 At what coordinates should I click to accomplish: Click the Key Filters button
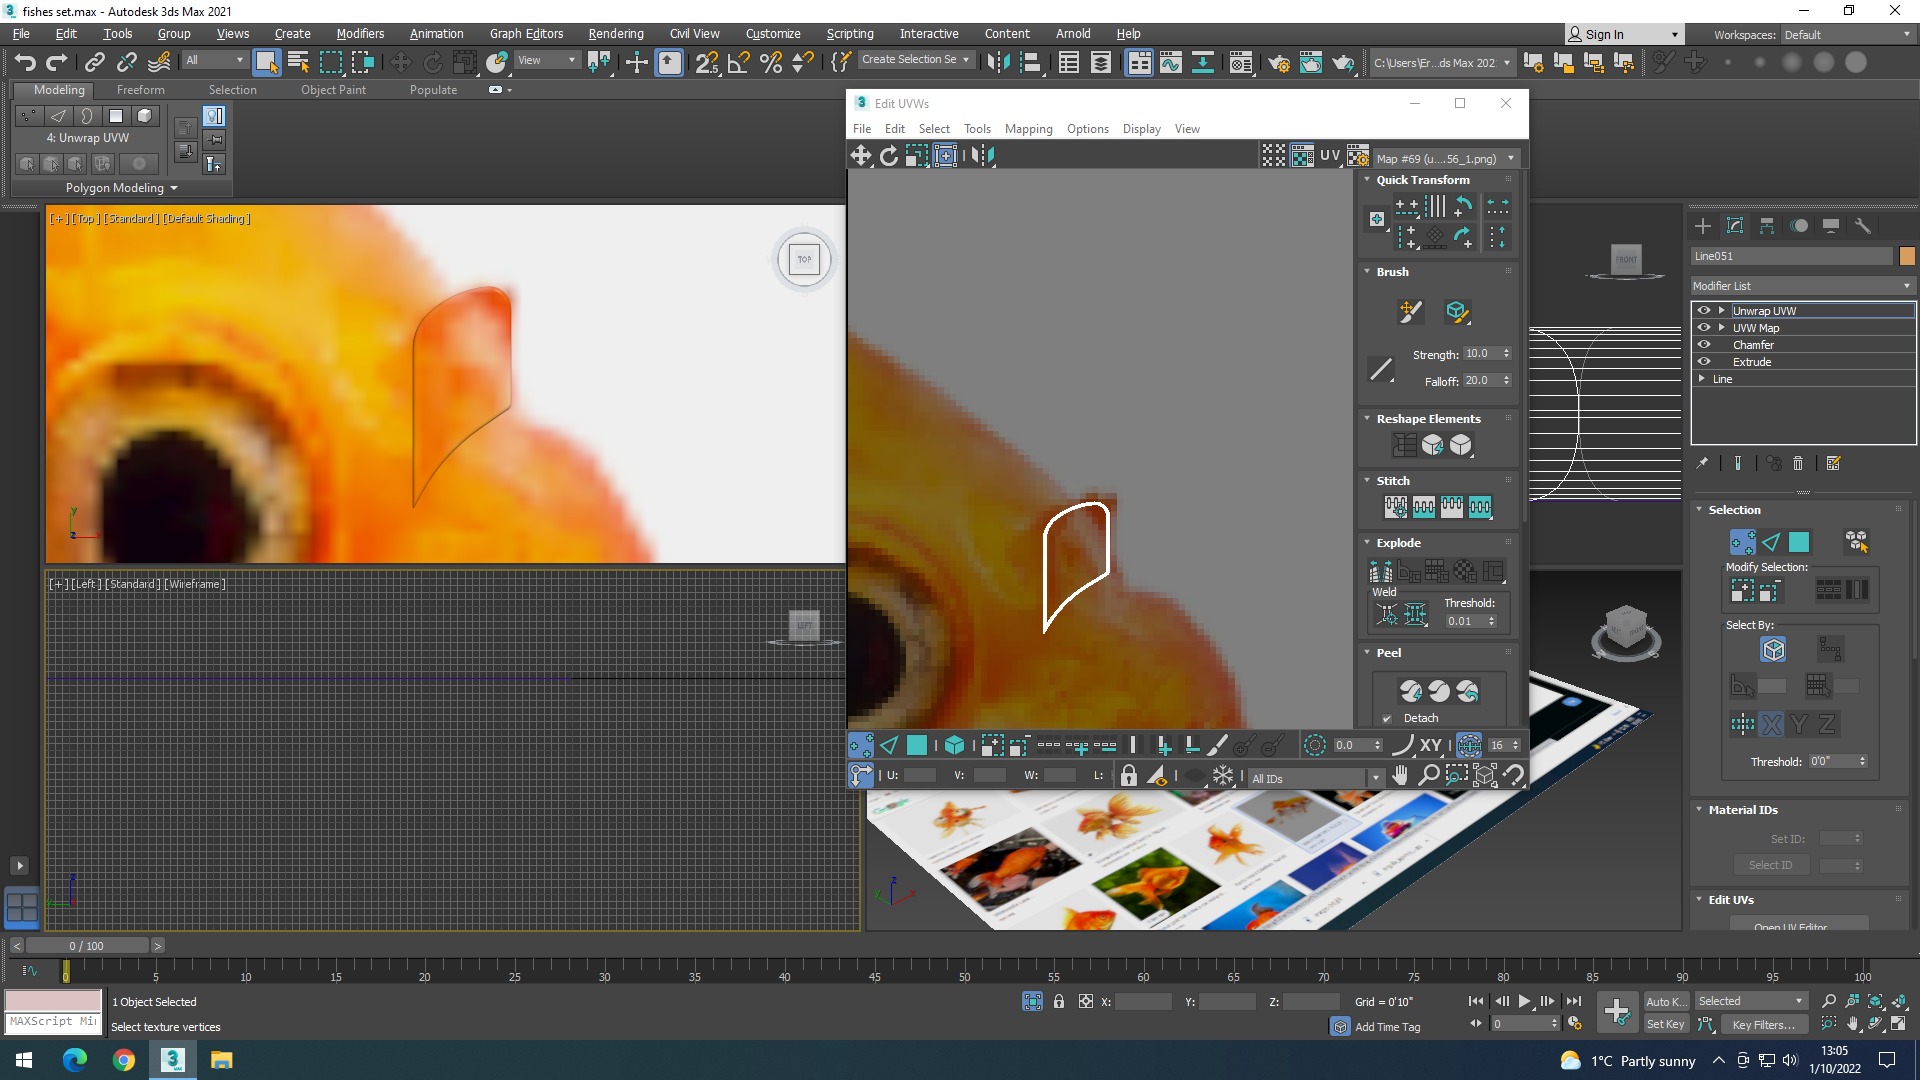click(1763, 1024)
